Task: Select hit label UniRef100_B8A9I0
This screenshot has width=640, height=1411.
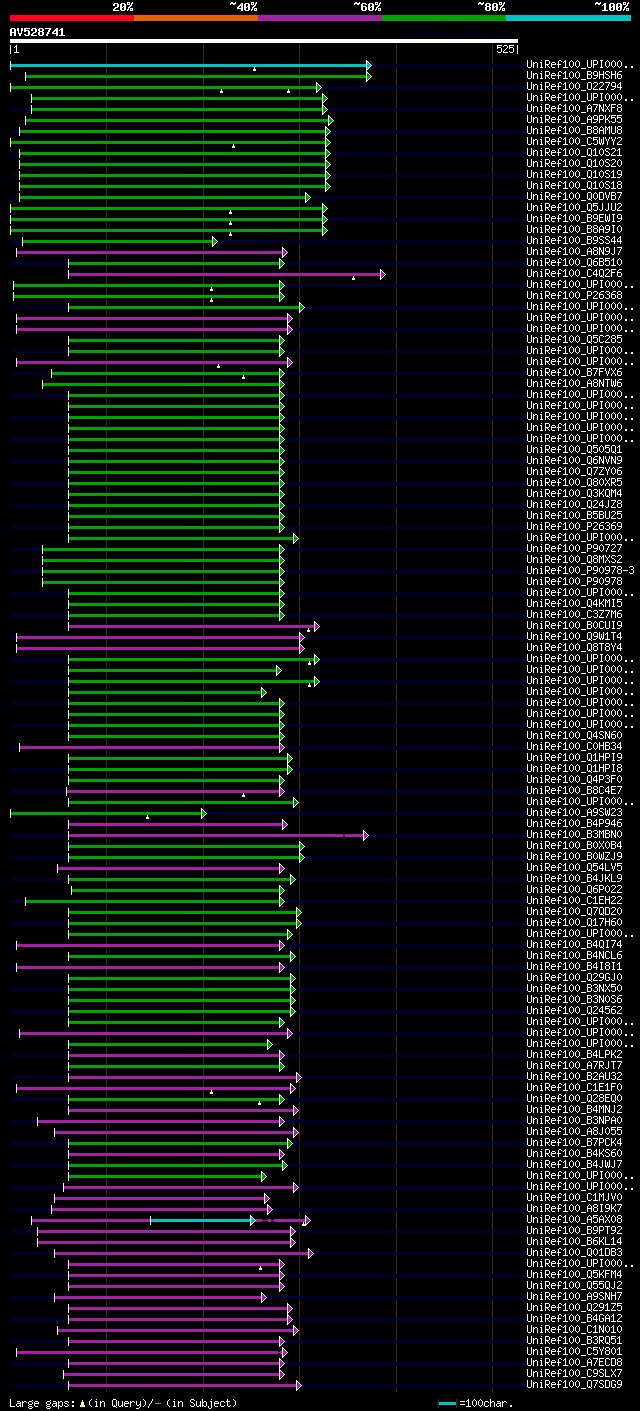Action: pos(574,229)
